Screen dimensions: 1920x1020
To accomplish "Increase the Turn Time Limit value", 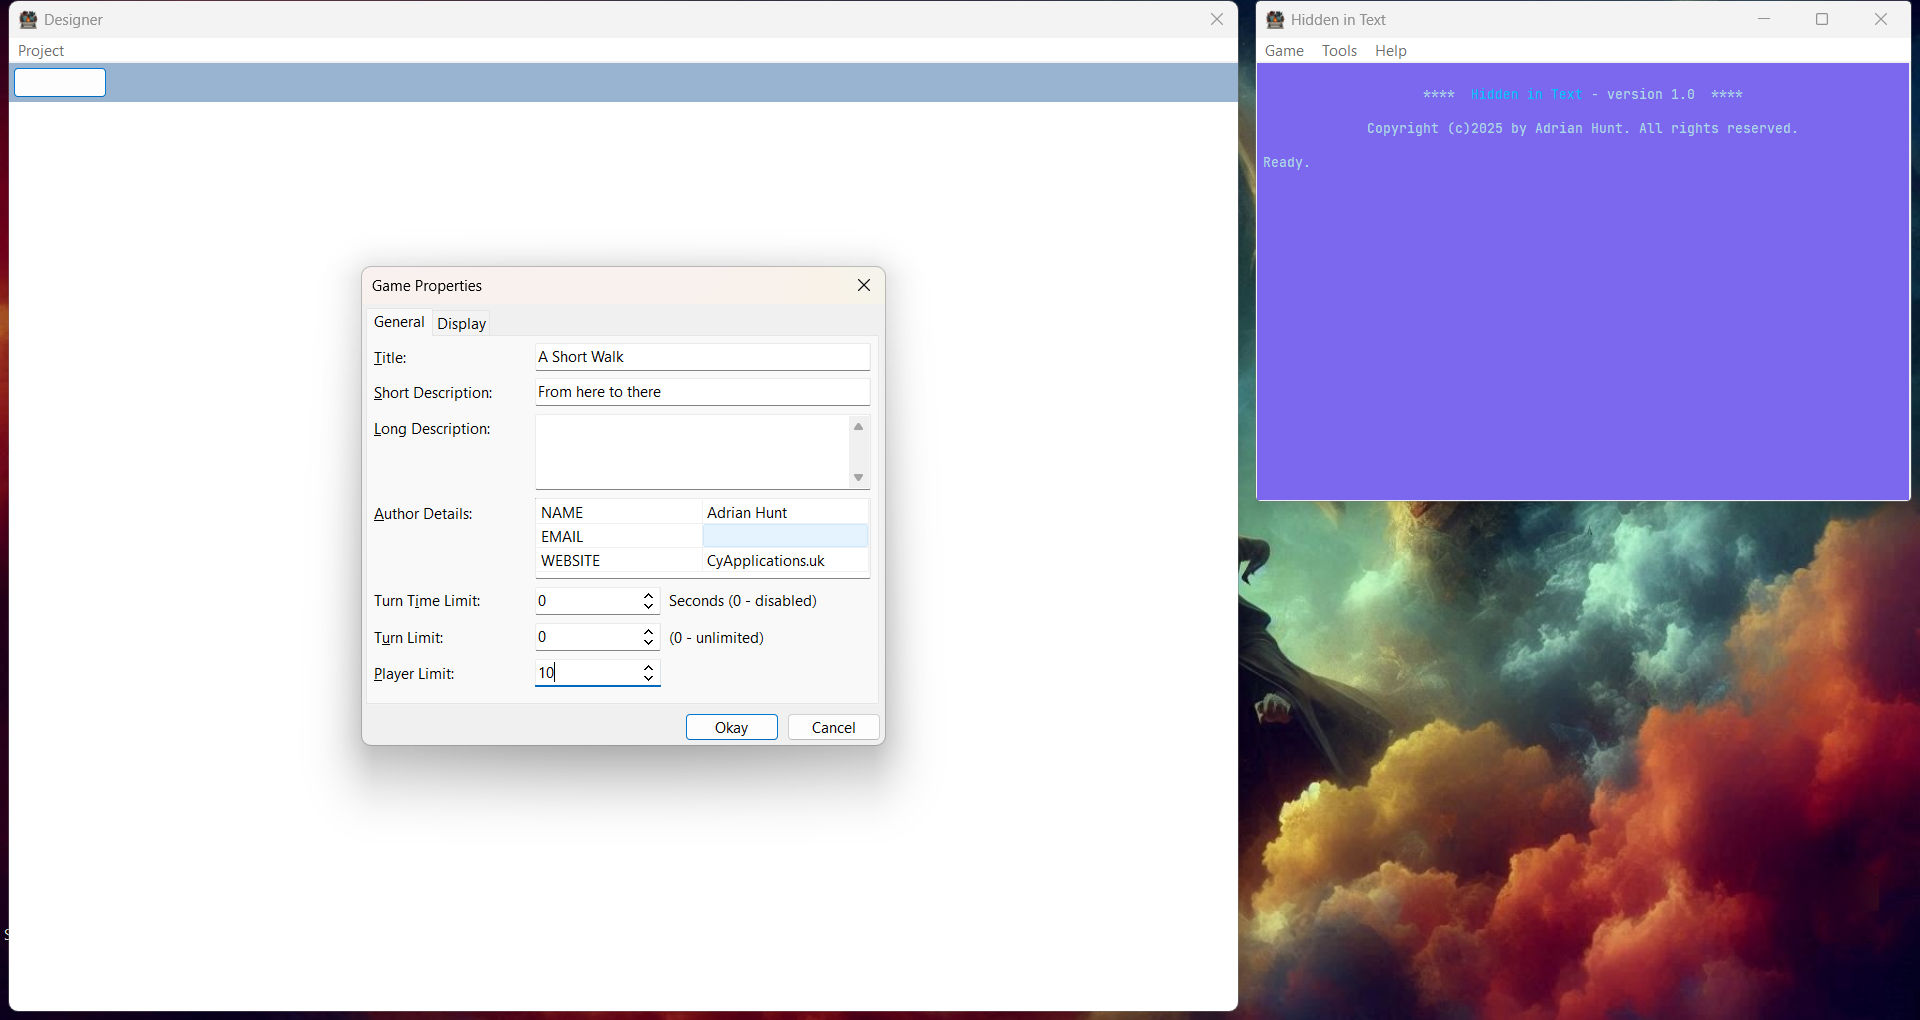I will 648,595.
